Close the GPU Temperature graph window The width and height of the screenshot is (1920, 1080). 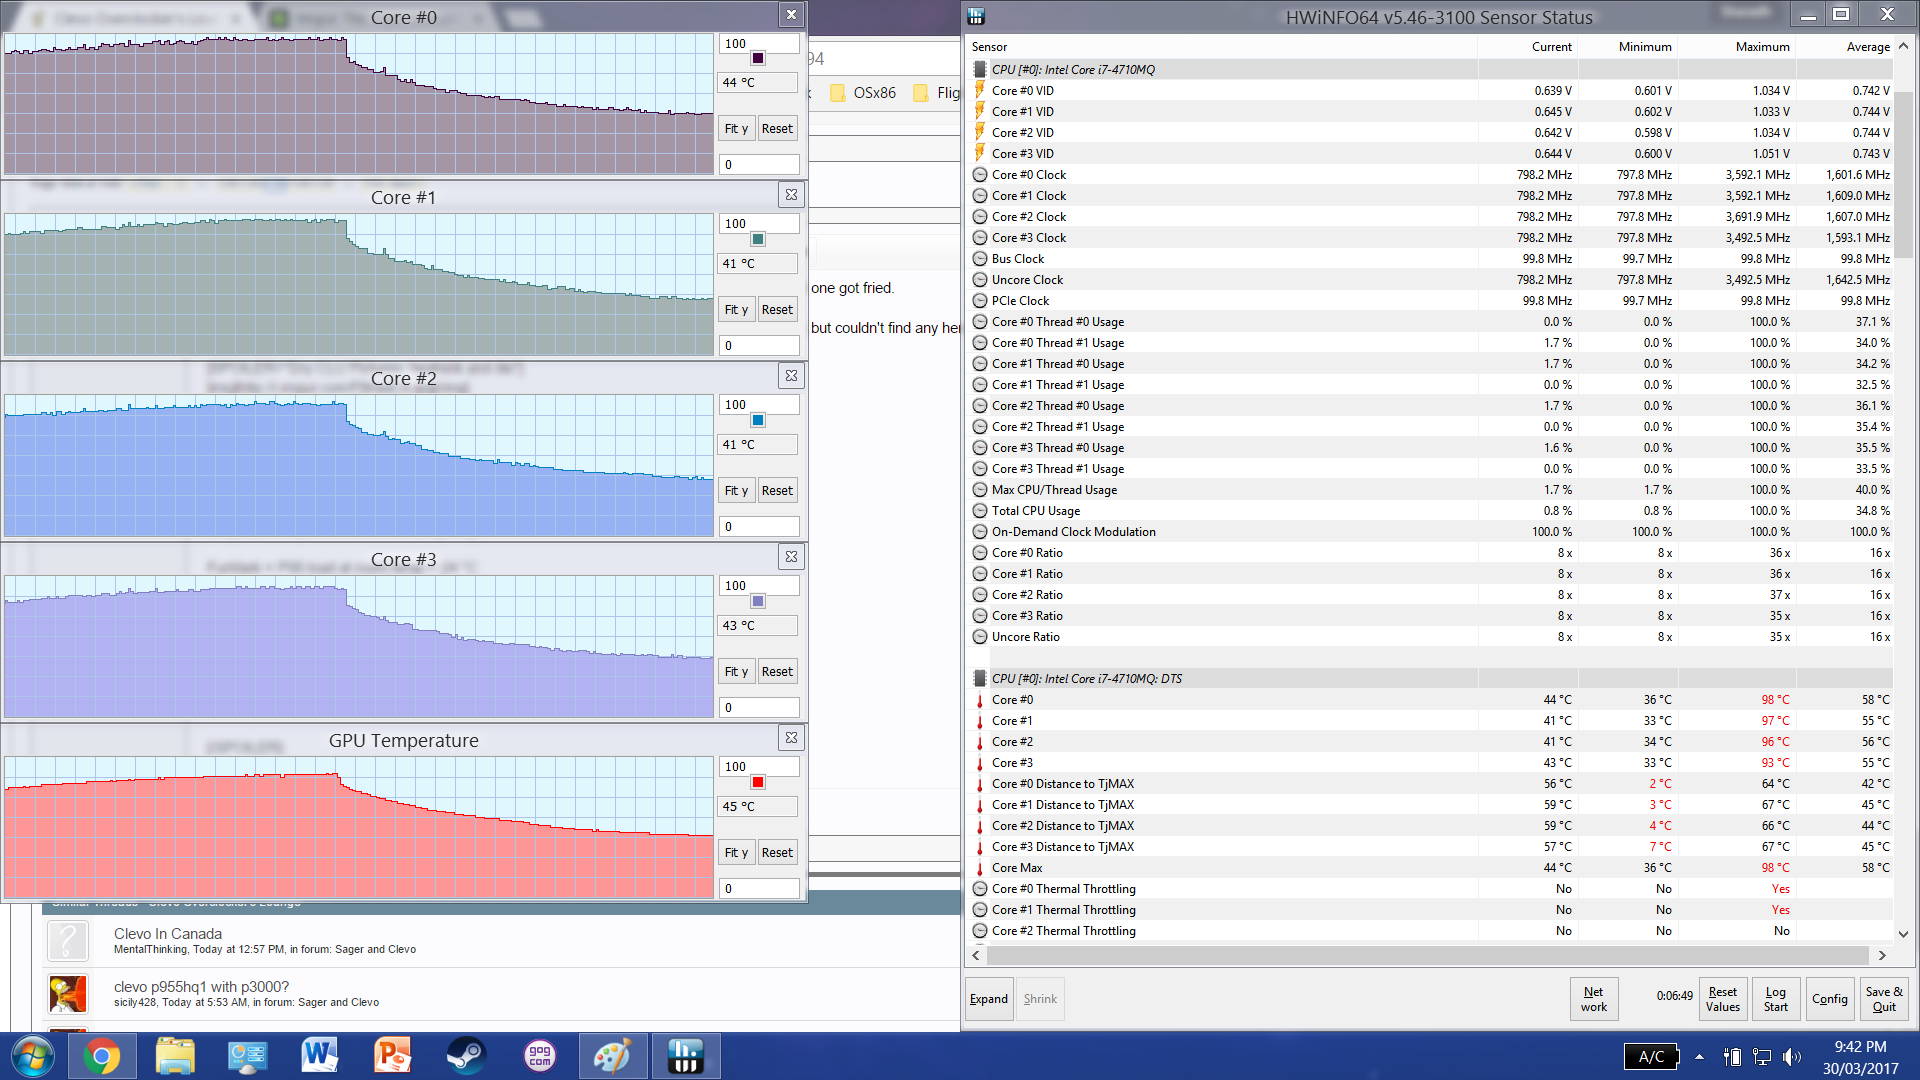(791, 738)
